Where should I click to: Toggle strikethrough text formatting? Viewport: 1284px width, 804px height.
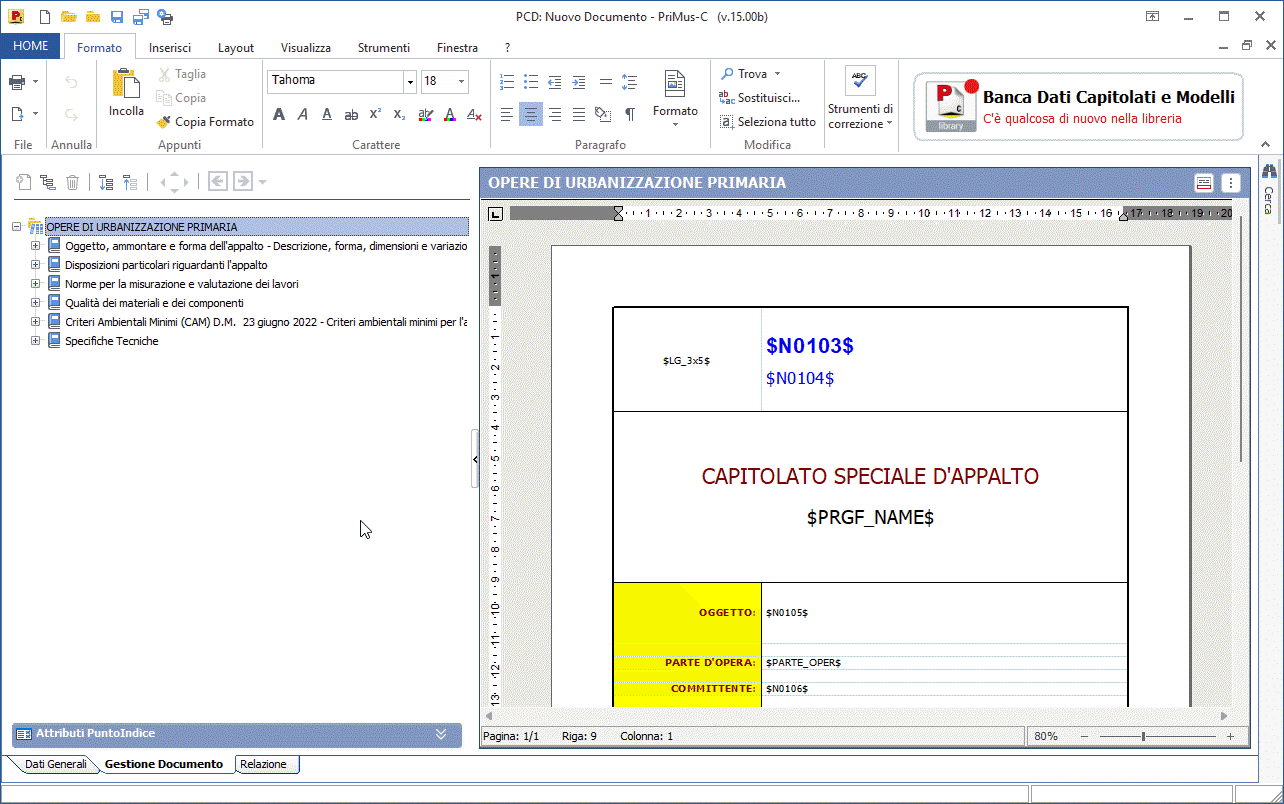tap(351, 115)
